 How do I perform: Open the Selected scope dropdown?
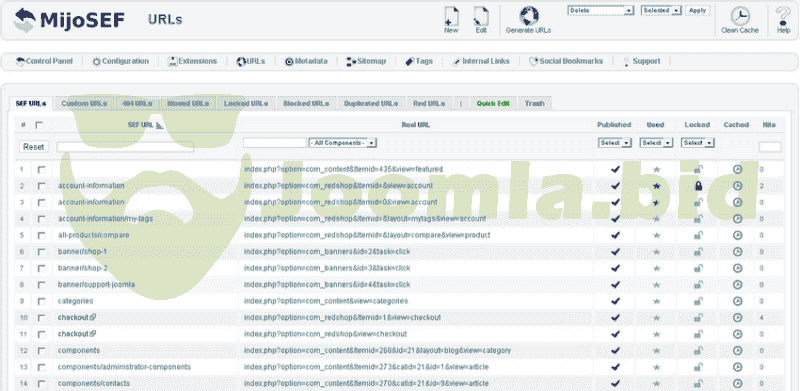pos(661,10)
